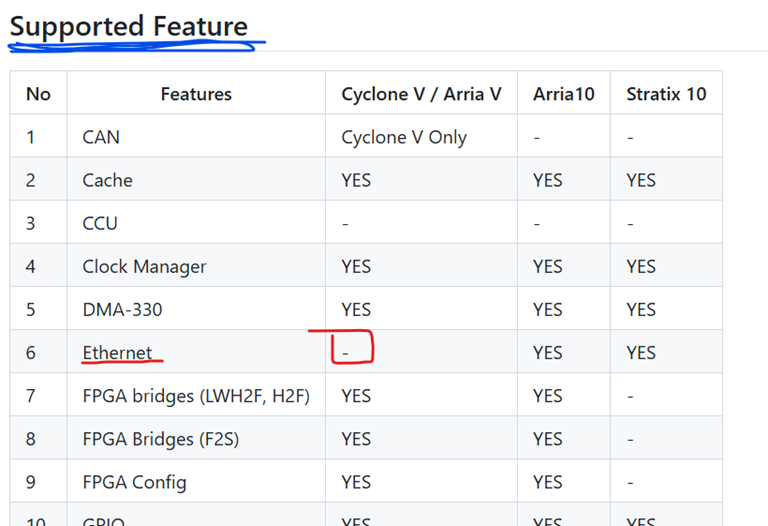Click the "Cyclone V / Arria V" column header

[x=421, y=94]
